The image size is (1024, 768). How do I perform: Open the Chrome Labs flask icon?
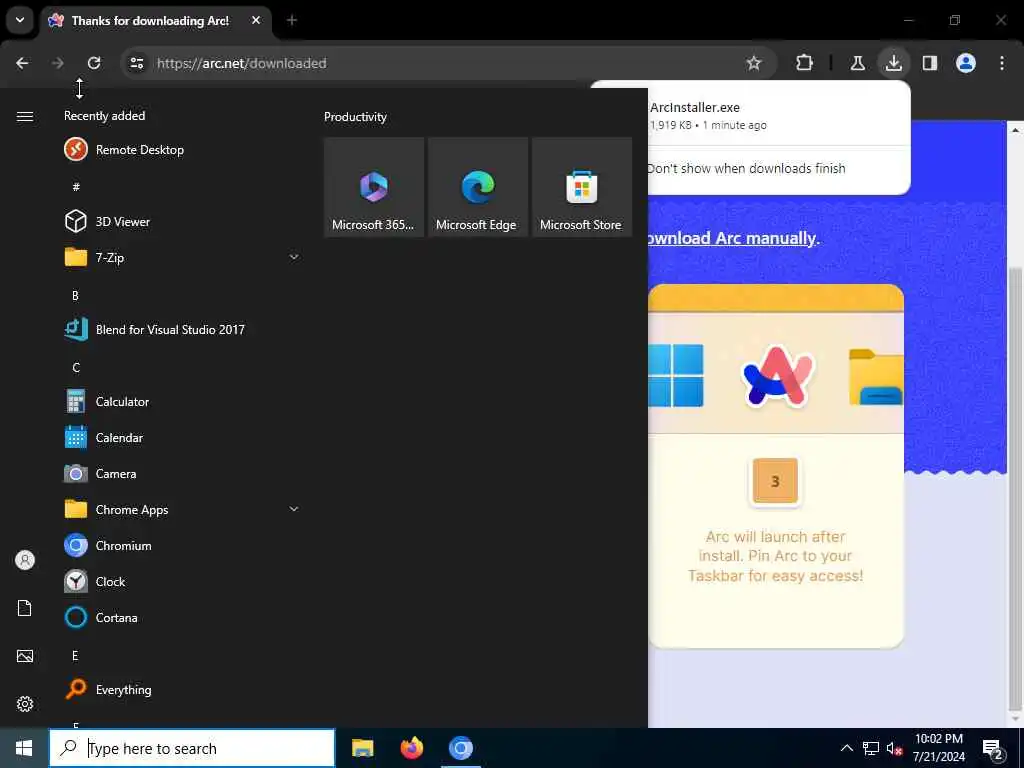pos(857,63)
